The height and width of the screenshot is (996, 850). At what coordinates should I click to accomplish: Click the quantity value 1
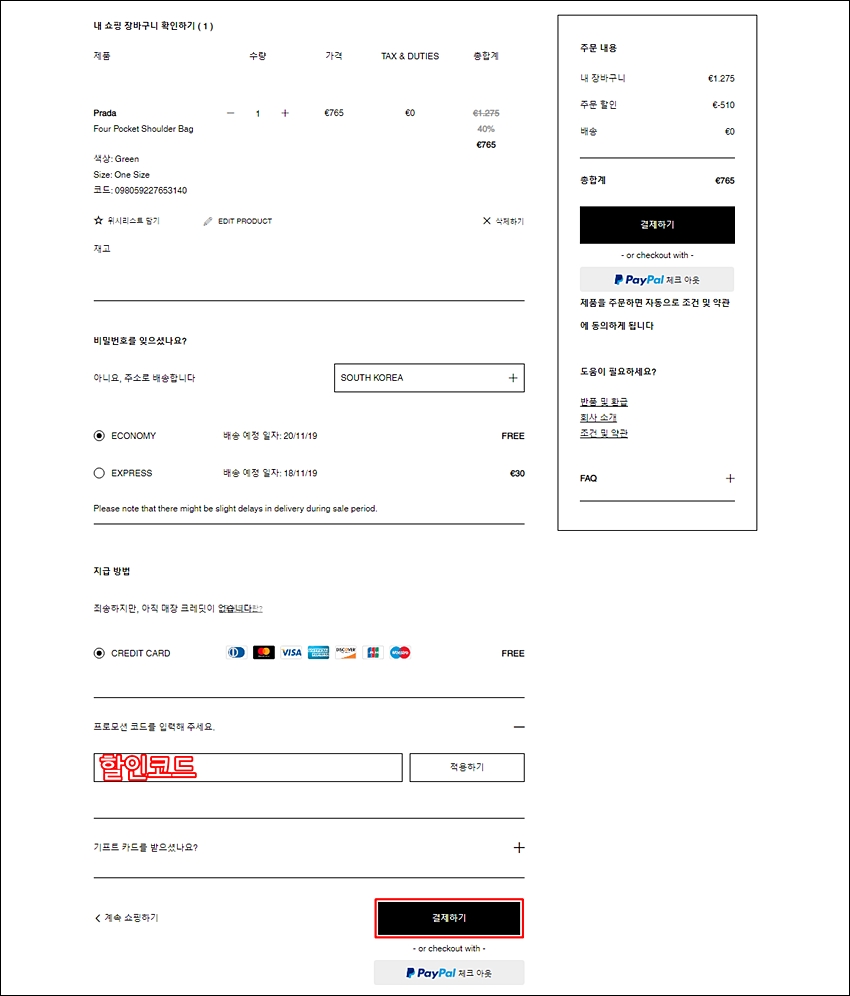258,114
